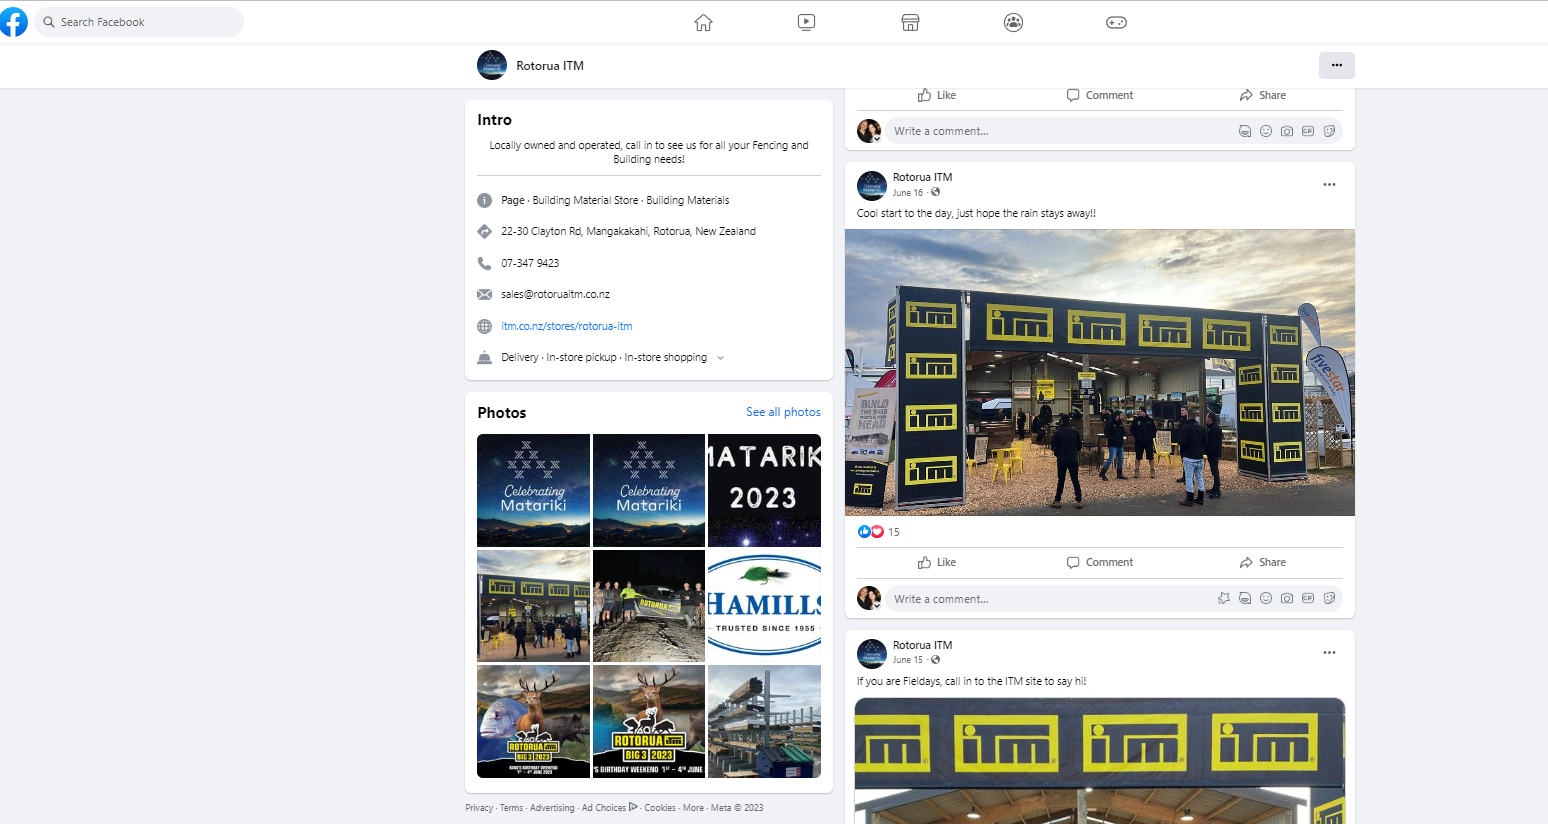Like the June 16 'Cool start' post
Viewport: 1548px width, 824px height.
937,562
